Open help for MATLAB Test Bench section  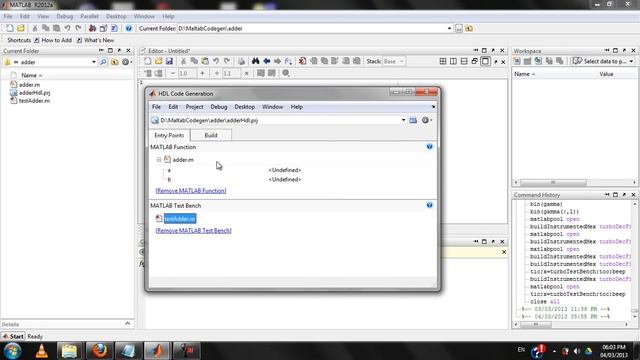tap(429, 205)
